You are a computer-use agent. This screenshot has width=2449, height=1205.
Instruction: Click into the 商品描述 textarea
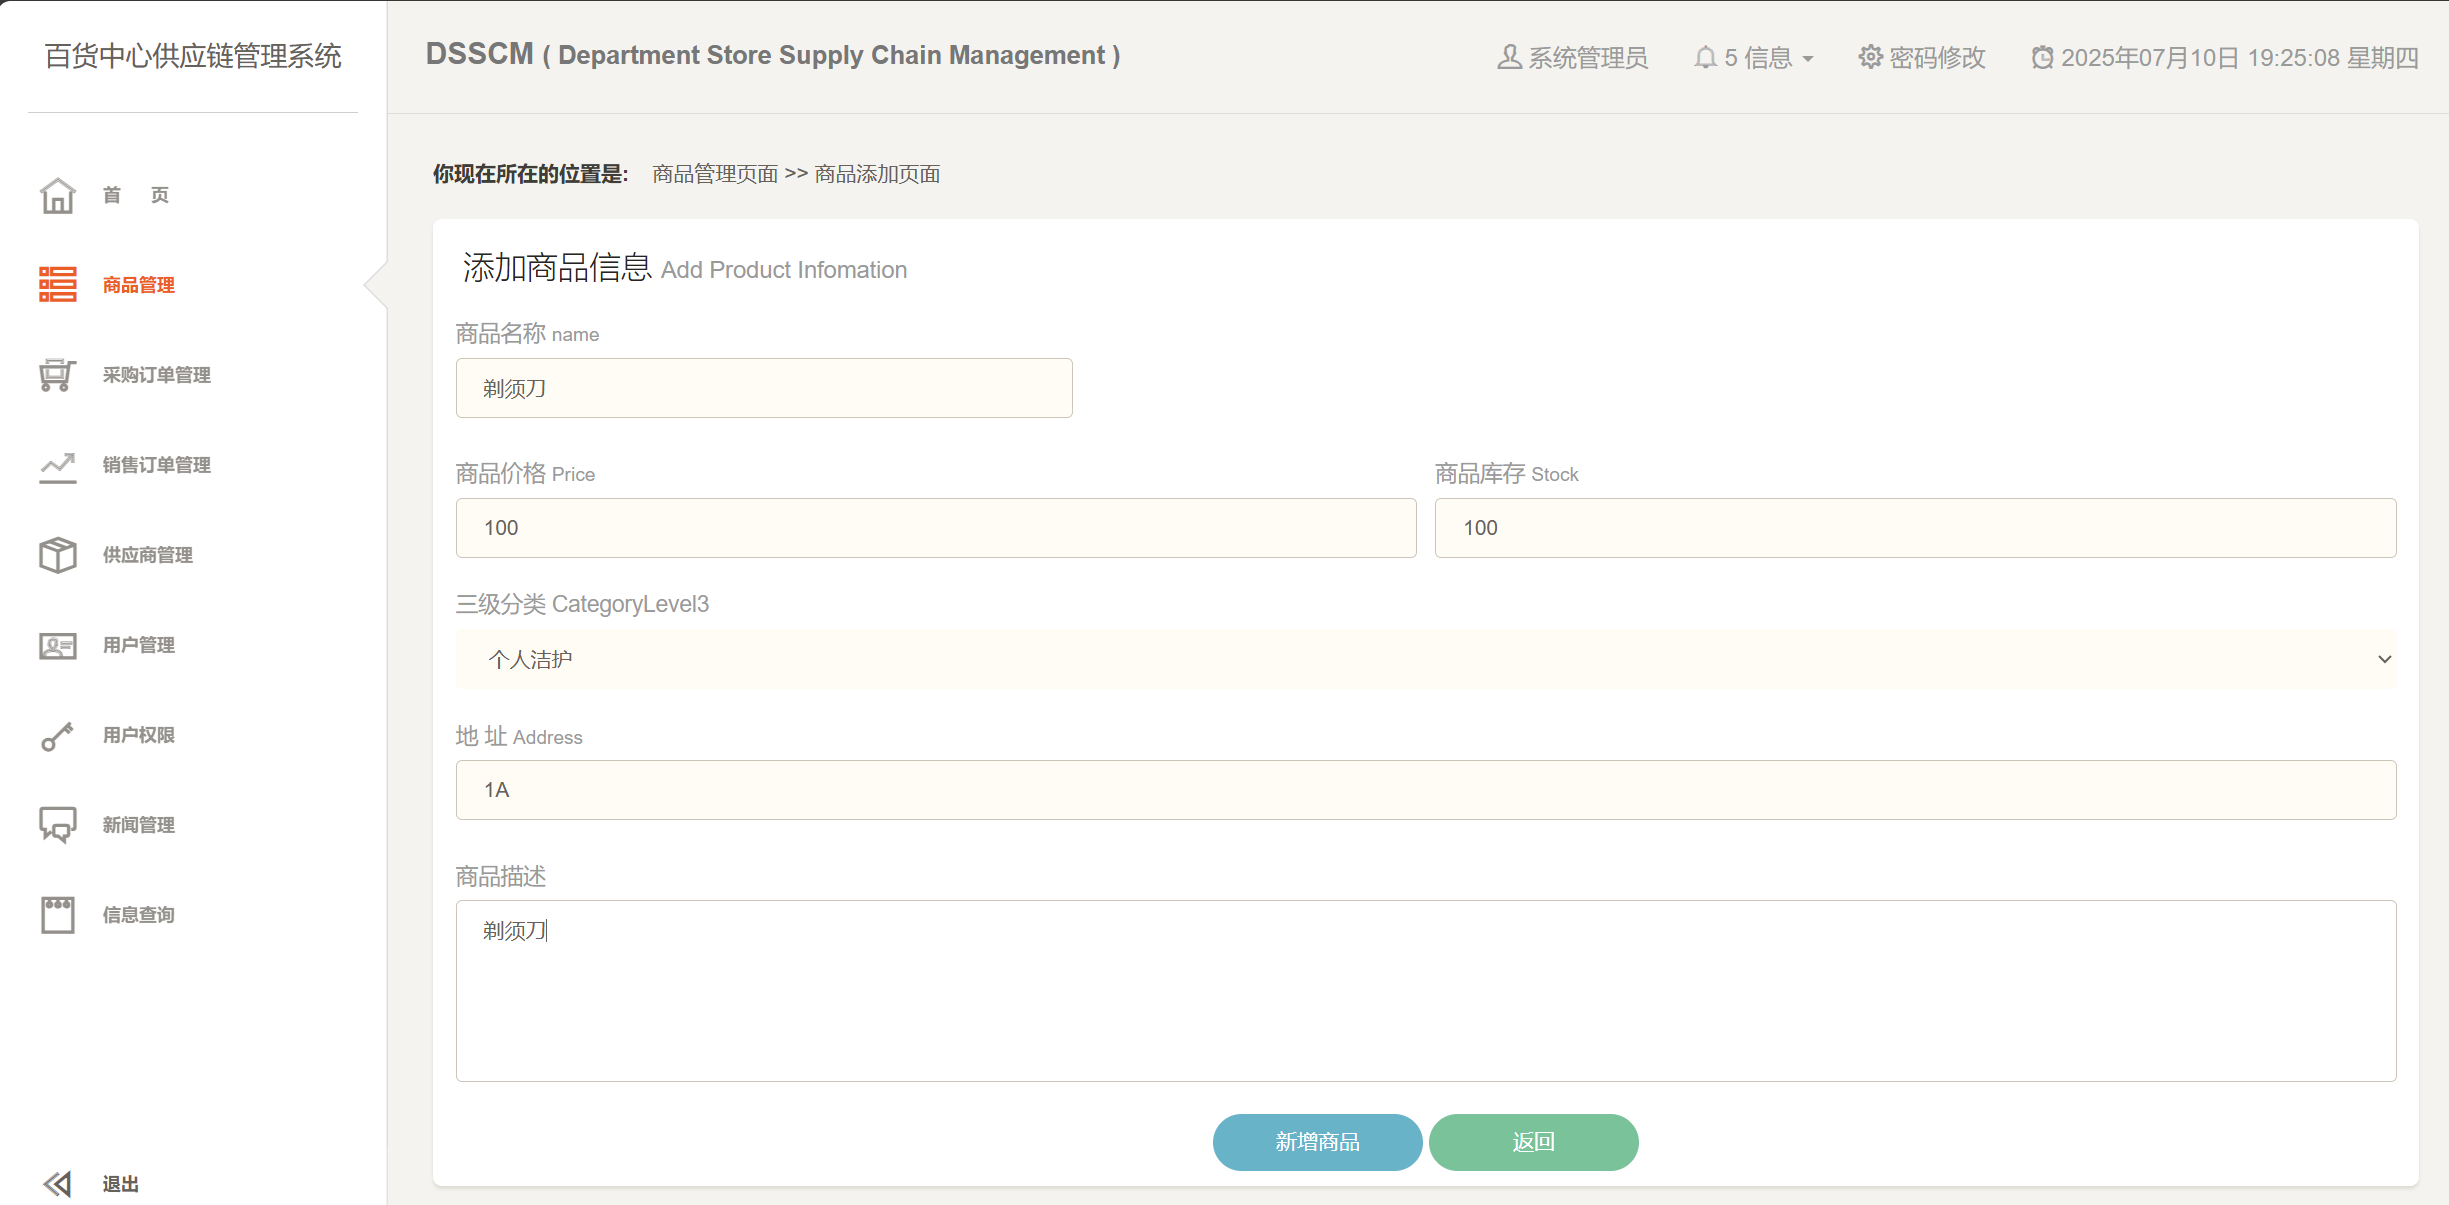tap(1425, 990)
